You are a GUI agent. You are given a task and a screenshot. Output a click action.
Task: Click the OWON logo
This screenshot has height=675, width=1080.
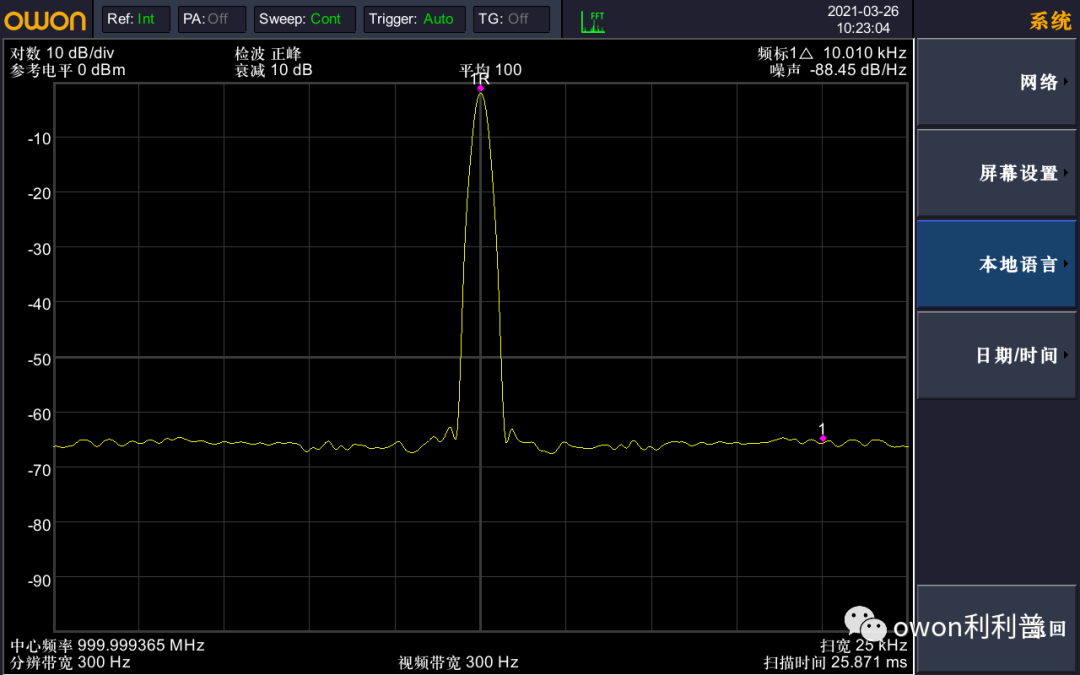pyautogui.click(x=45, y=20)
